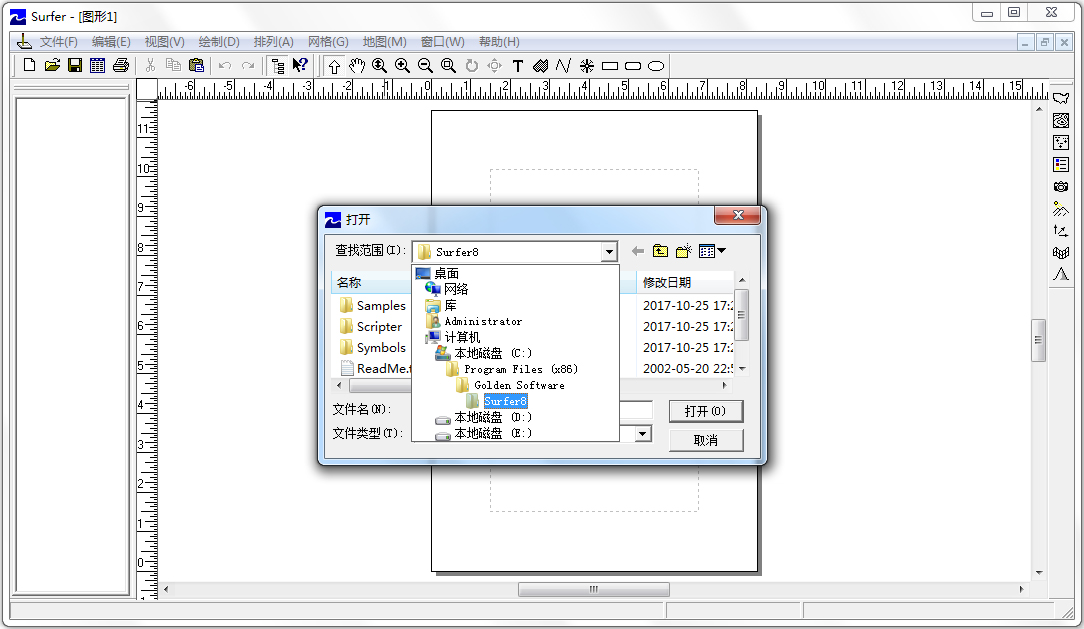Click the Zoom Rectangle icon
1084x629 pixels.
pos(449,66)
